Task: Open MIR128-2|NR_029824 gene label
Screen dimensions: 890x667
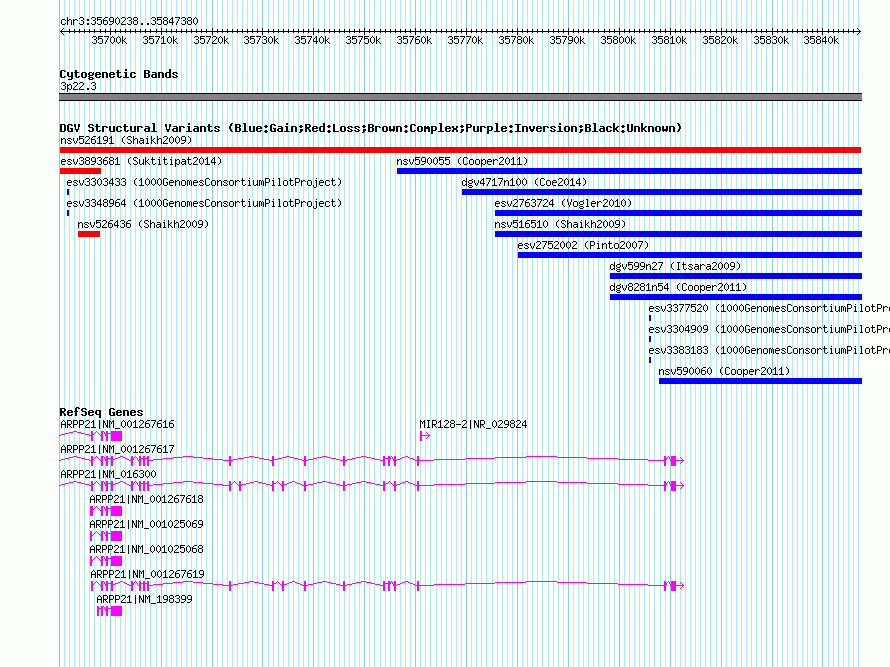Action: tap(473, 424)
